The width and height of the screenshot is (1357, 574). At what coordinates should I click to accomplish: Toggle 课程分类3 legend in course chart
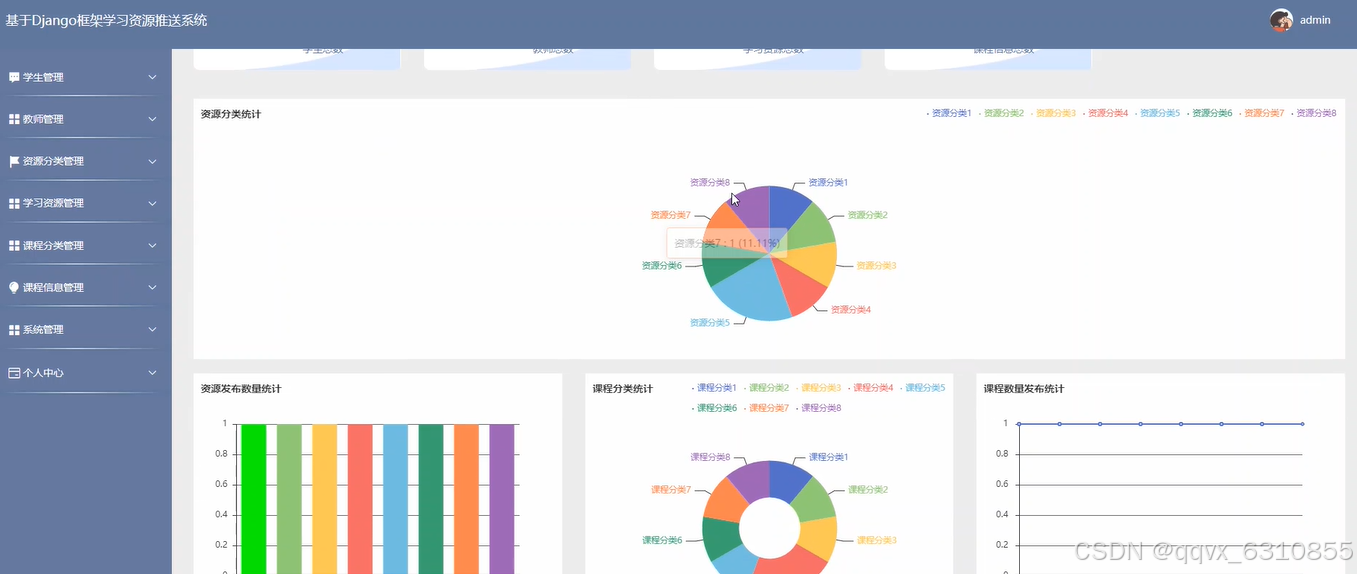coord(818,387)
